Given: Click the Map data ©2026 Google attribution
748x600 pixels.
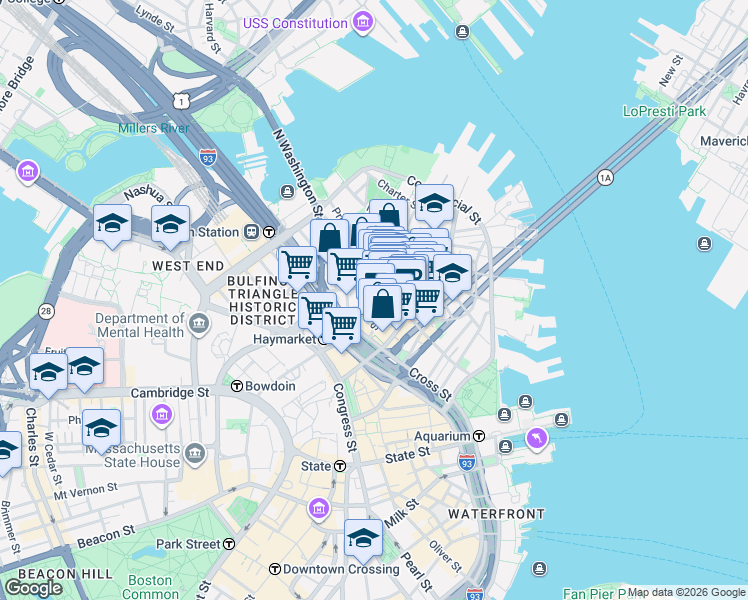Looking at the screenshot, I should click(x=686, y=592).
